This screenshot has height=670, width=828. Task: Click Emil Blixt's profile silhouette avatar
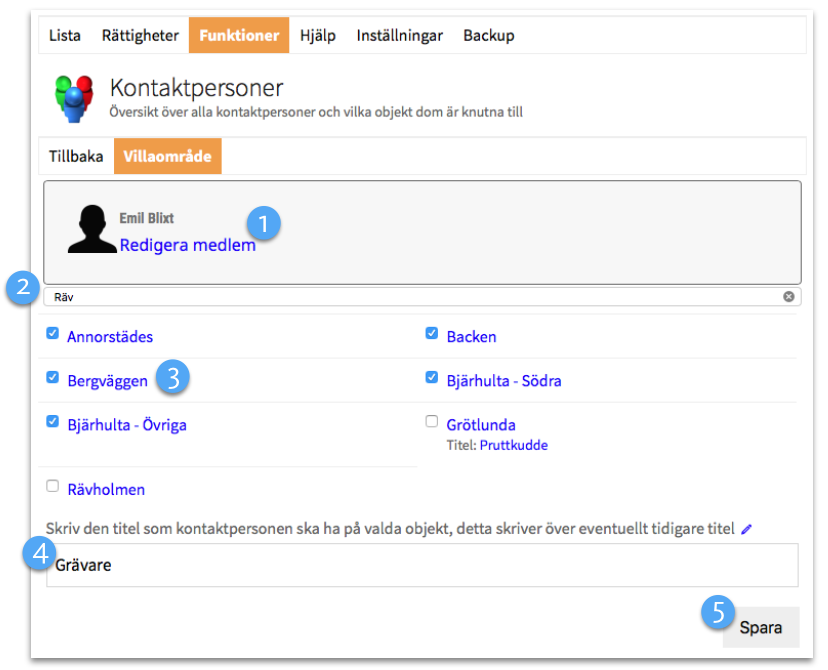pyautogui.click(x=91, y=229)
